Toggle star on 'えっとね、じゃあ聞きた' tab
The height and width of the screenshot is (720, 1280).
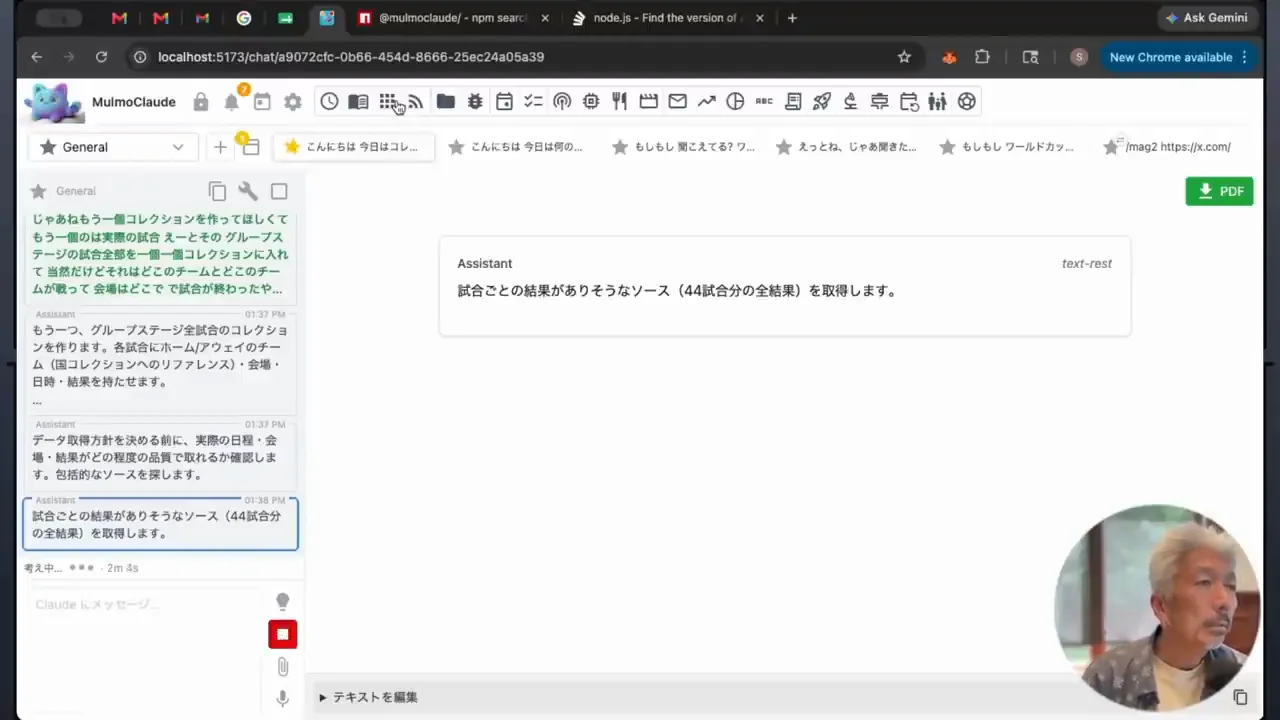click(784, 147)
